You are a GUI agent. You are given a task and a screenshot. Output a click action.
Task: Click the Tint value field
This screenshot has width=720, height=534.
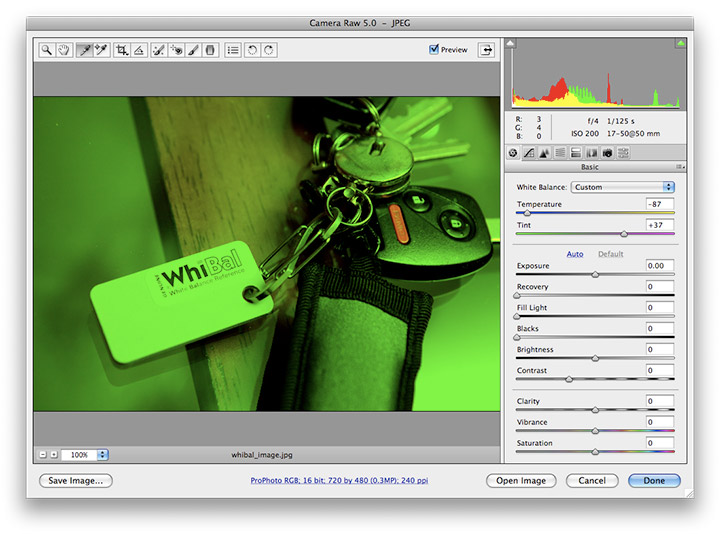click(660, 225)
